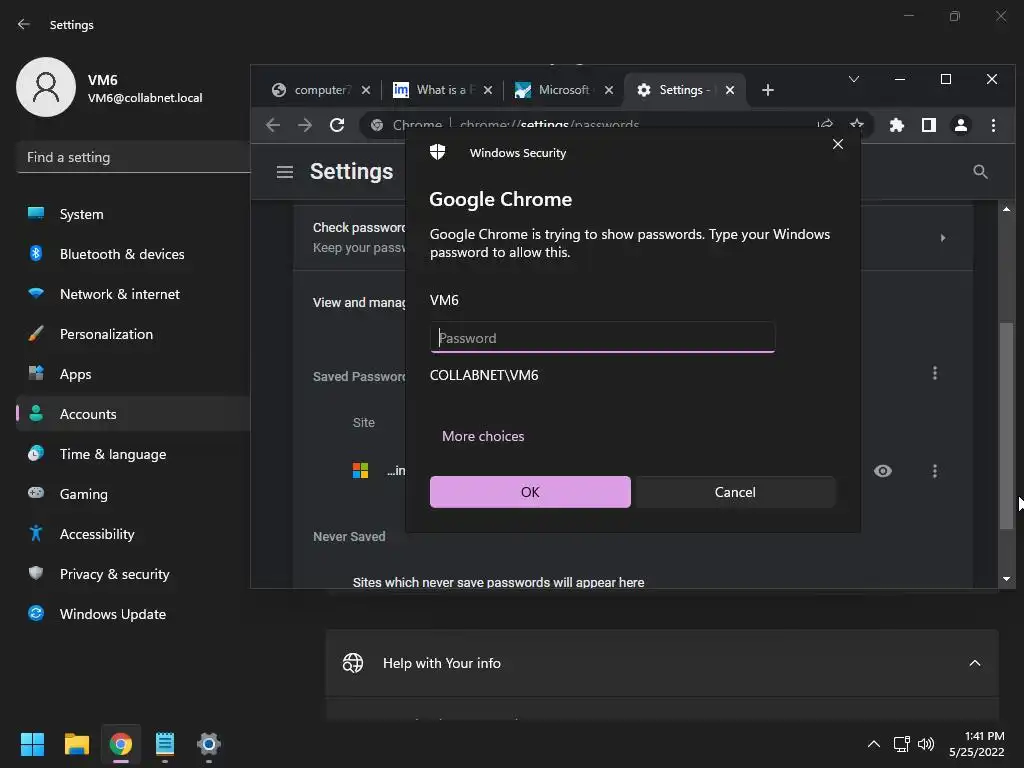Open Notepad from taskbar
The width and height of the screenshot is (1024, 768).
click(165, 744)
